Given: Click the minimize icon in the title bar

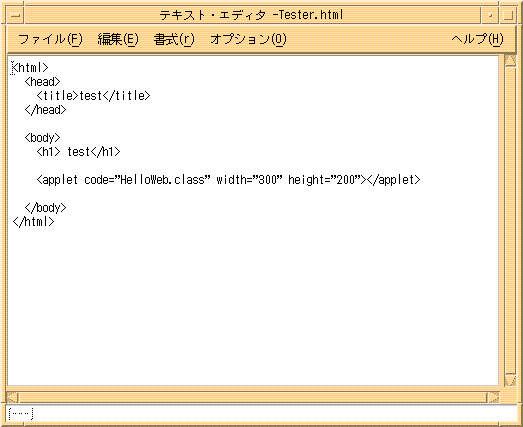Looking at the screenshot, I should pos(490,15).
